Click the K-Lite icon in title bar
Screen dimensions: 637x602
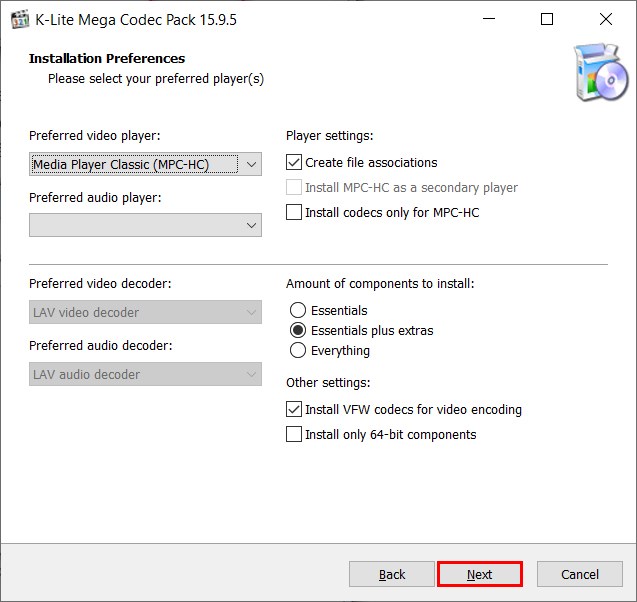pyautogui.click(x=18, y=19)
